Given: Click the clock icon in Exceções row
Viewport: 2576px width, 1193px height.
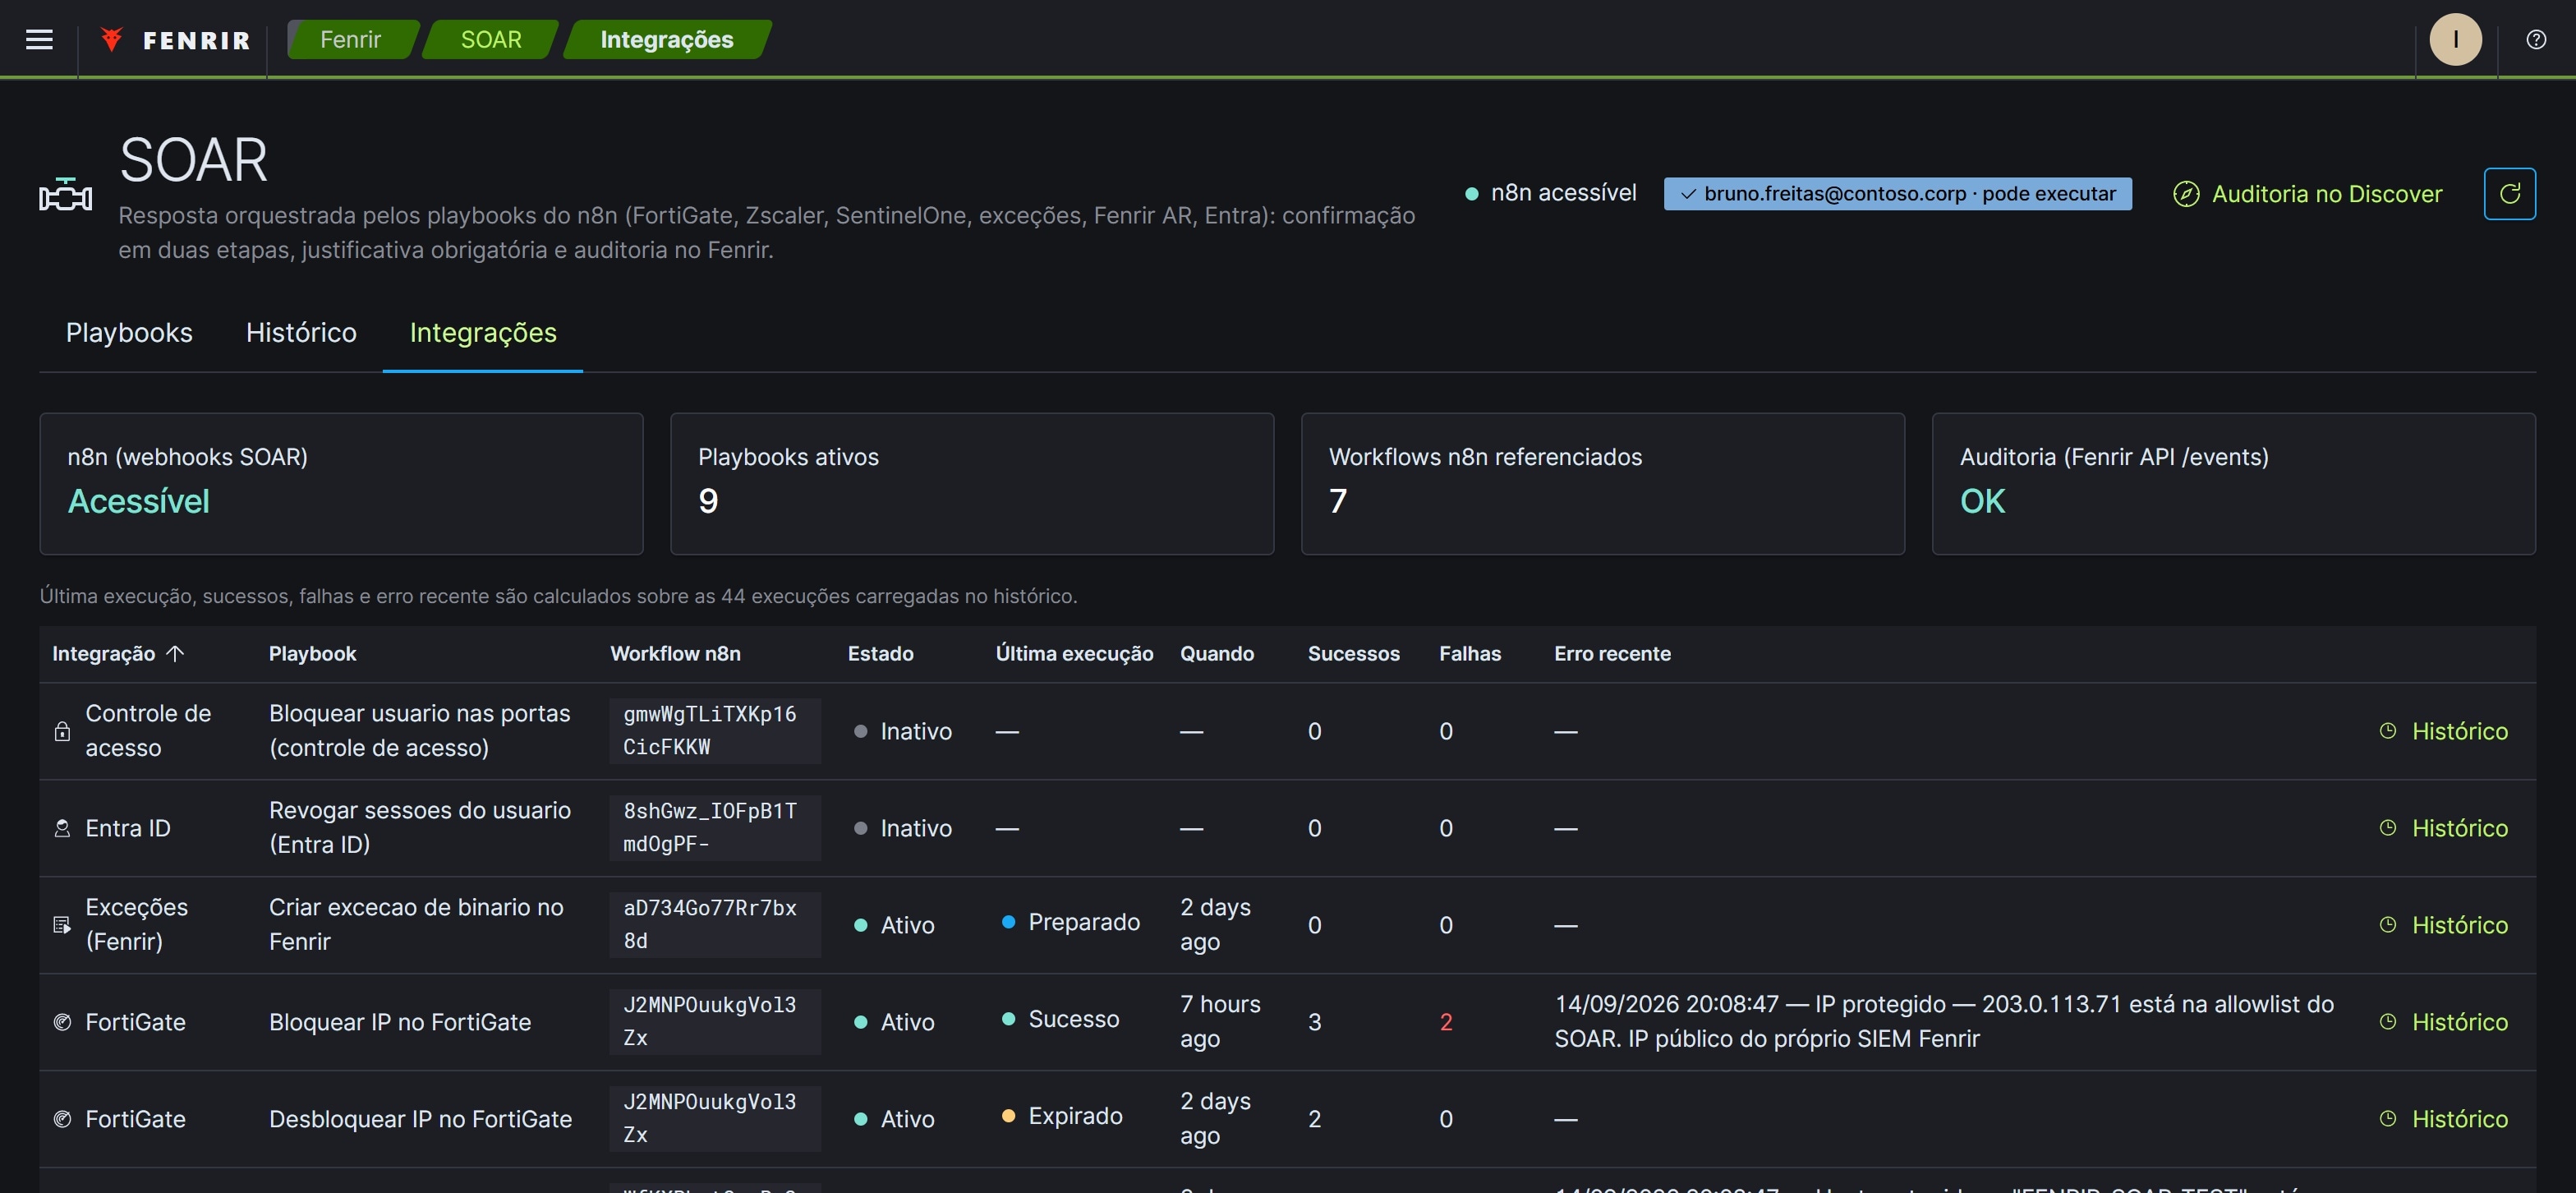Looking at the screenshot, I should (x=2388, y=925).
